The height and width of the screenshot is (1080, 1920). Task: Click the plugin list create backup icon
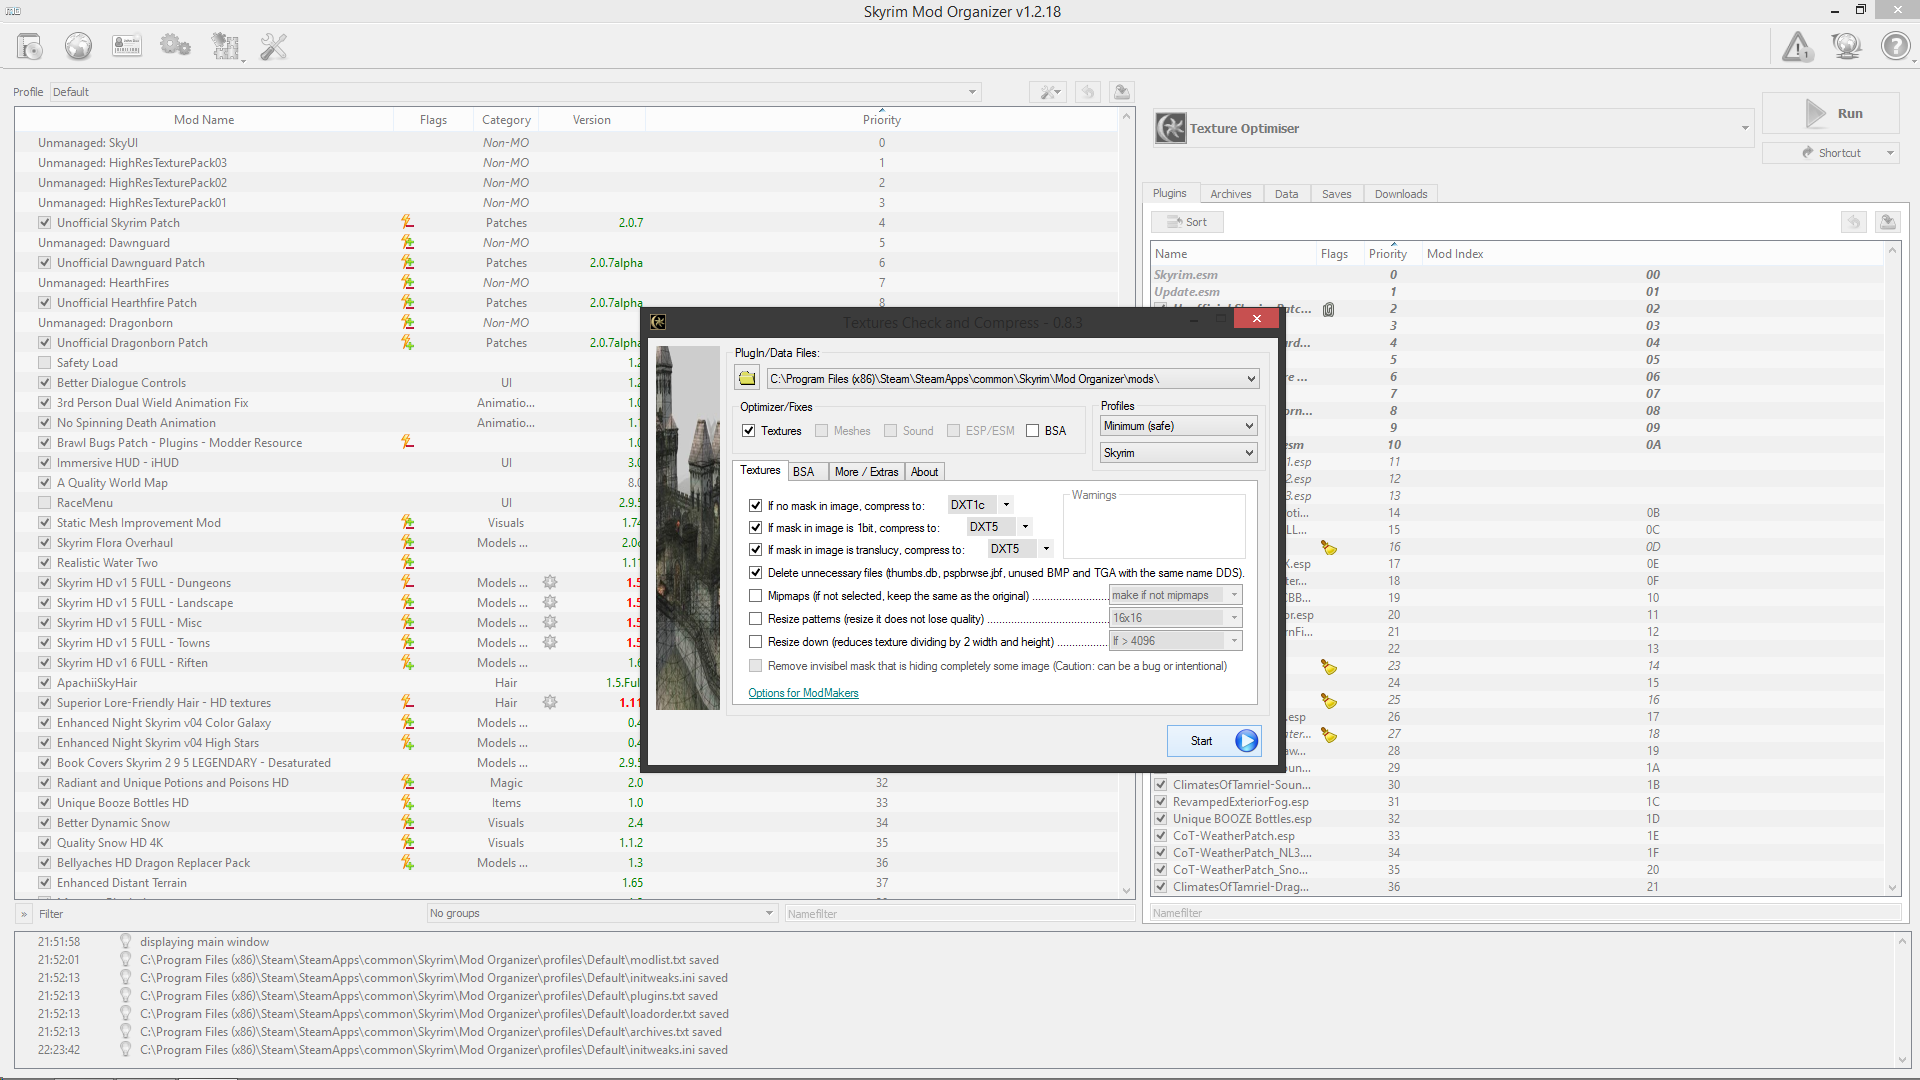[1888, 222]
